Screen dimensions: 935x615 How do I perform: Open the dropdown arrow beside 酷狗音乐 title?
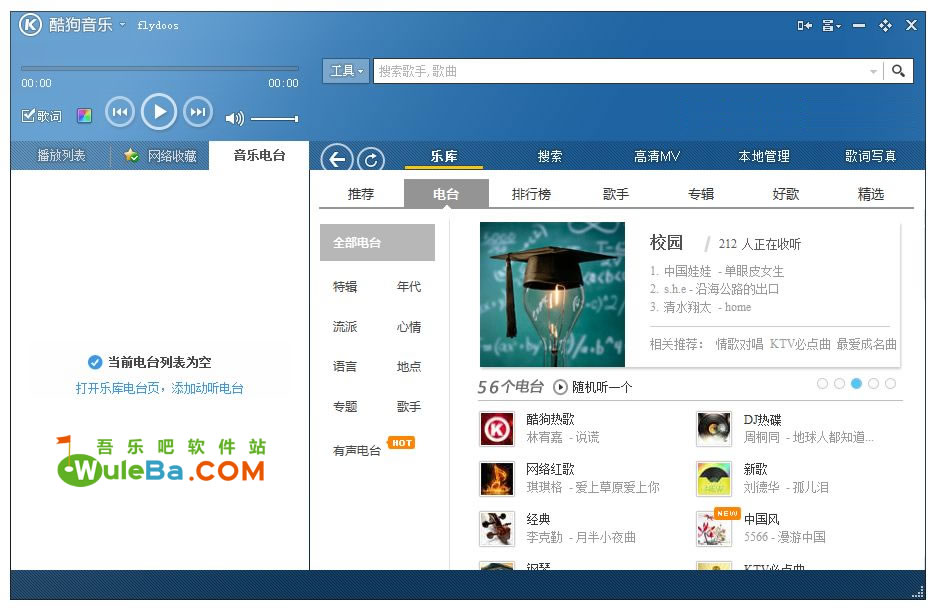pyautogui.click(x=122, y=24)
